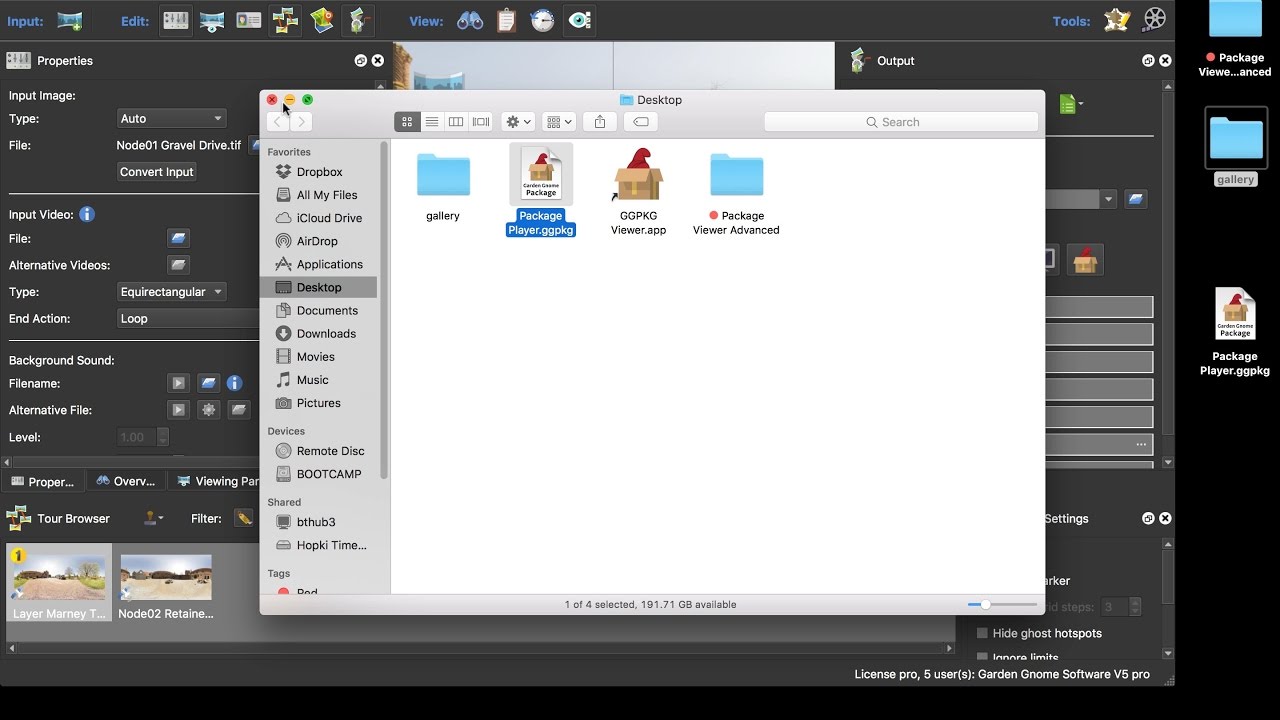Toggle the Hide ghost hotspots checkbox
1280x720 pixels.
[982, 633]
